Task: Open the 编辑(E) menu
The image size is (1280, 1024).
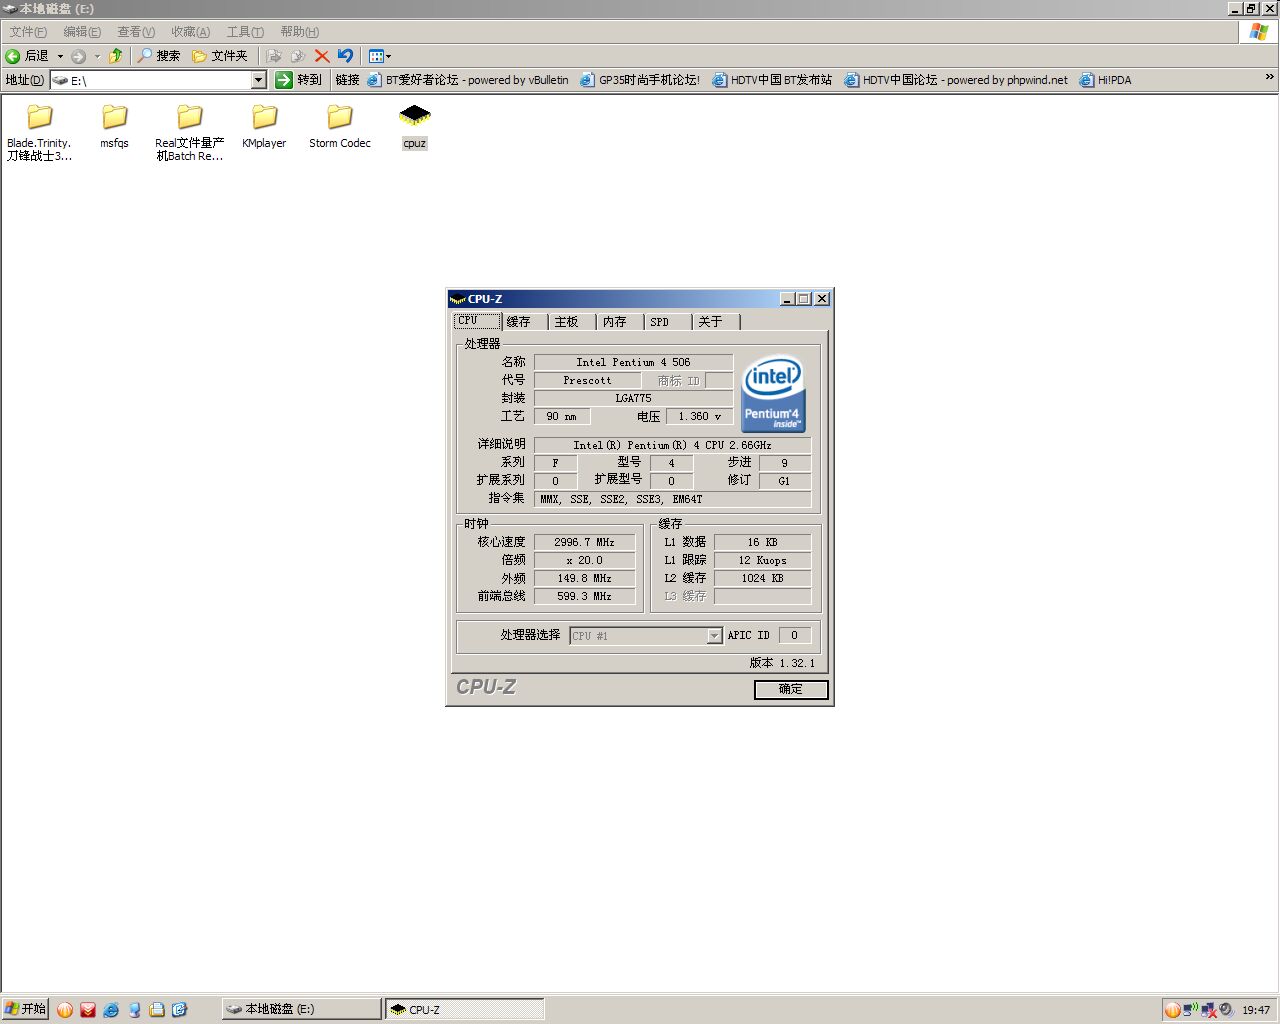Action: pyautogui.click(x=82, y=32)
